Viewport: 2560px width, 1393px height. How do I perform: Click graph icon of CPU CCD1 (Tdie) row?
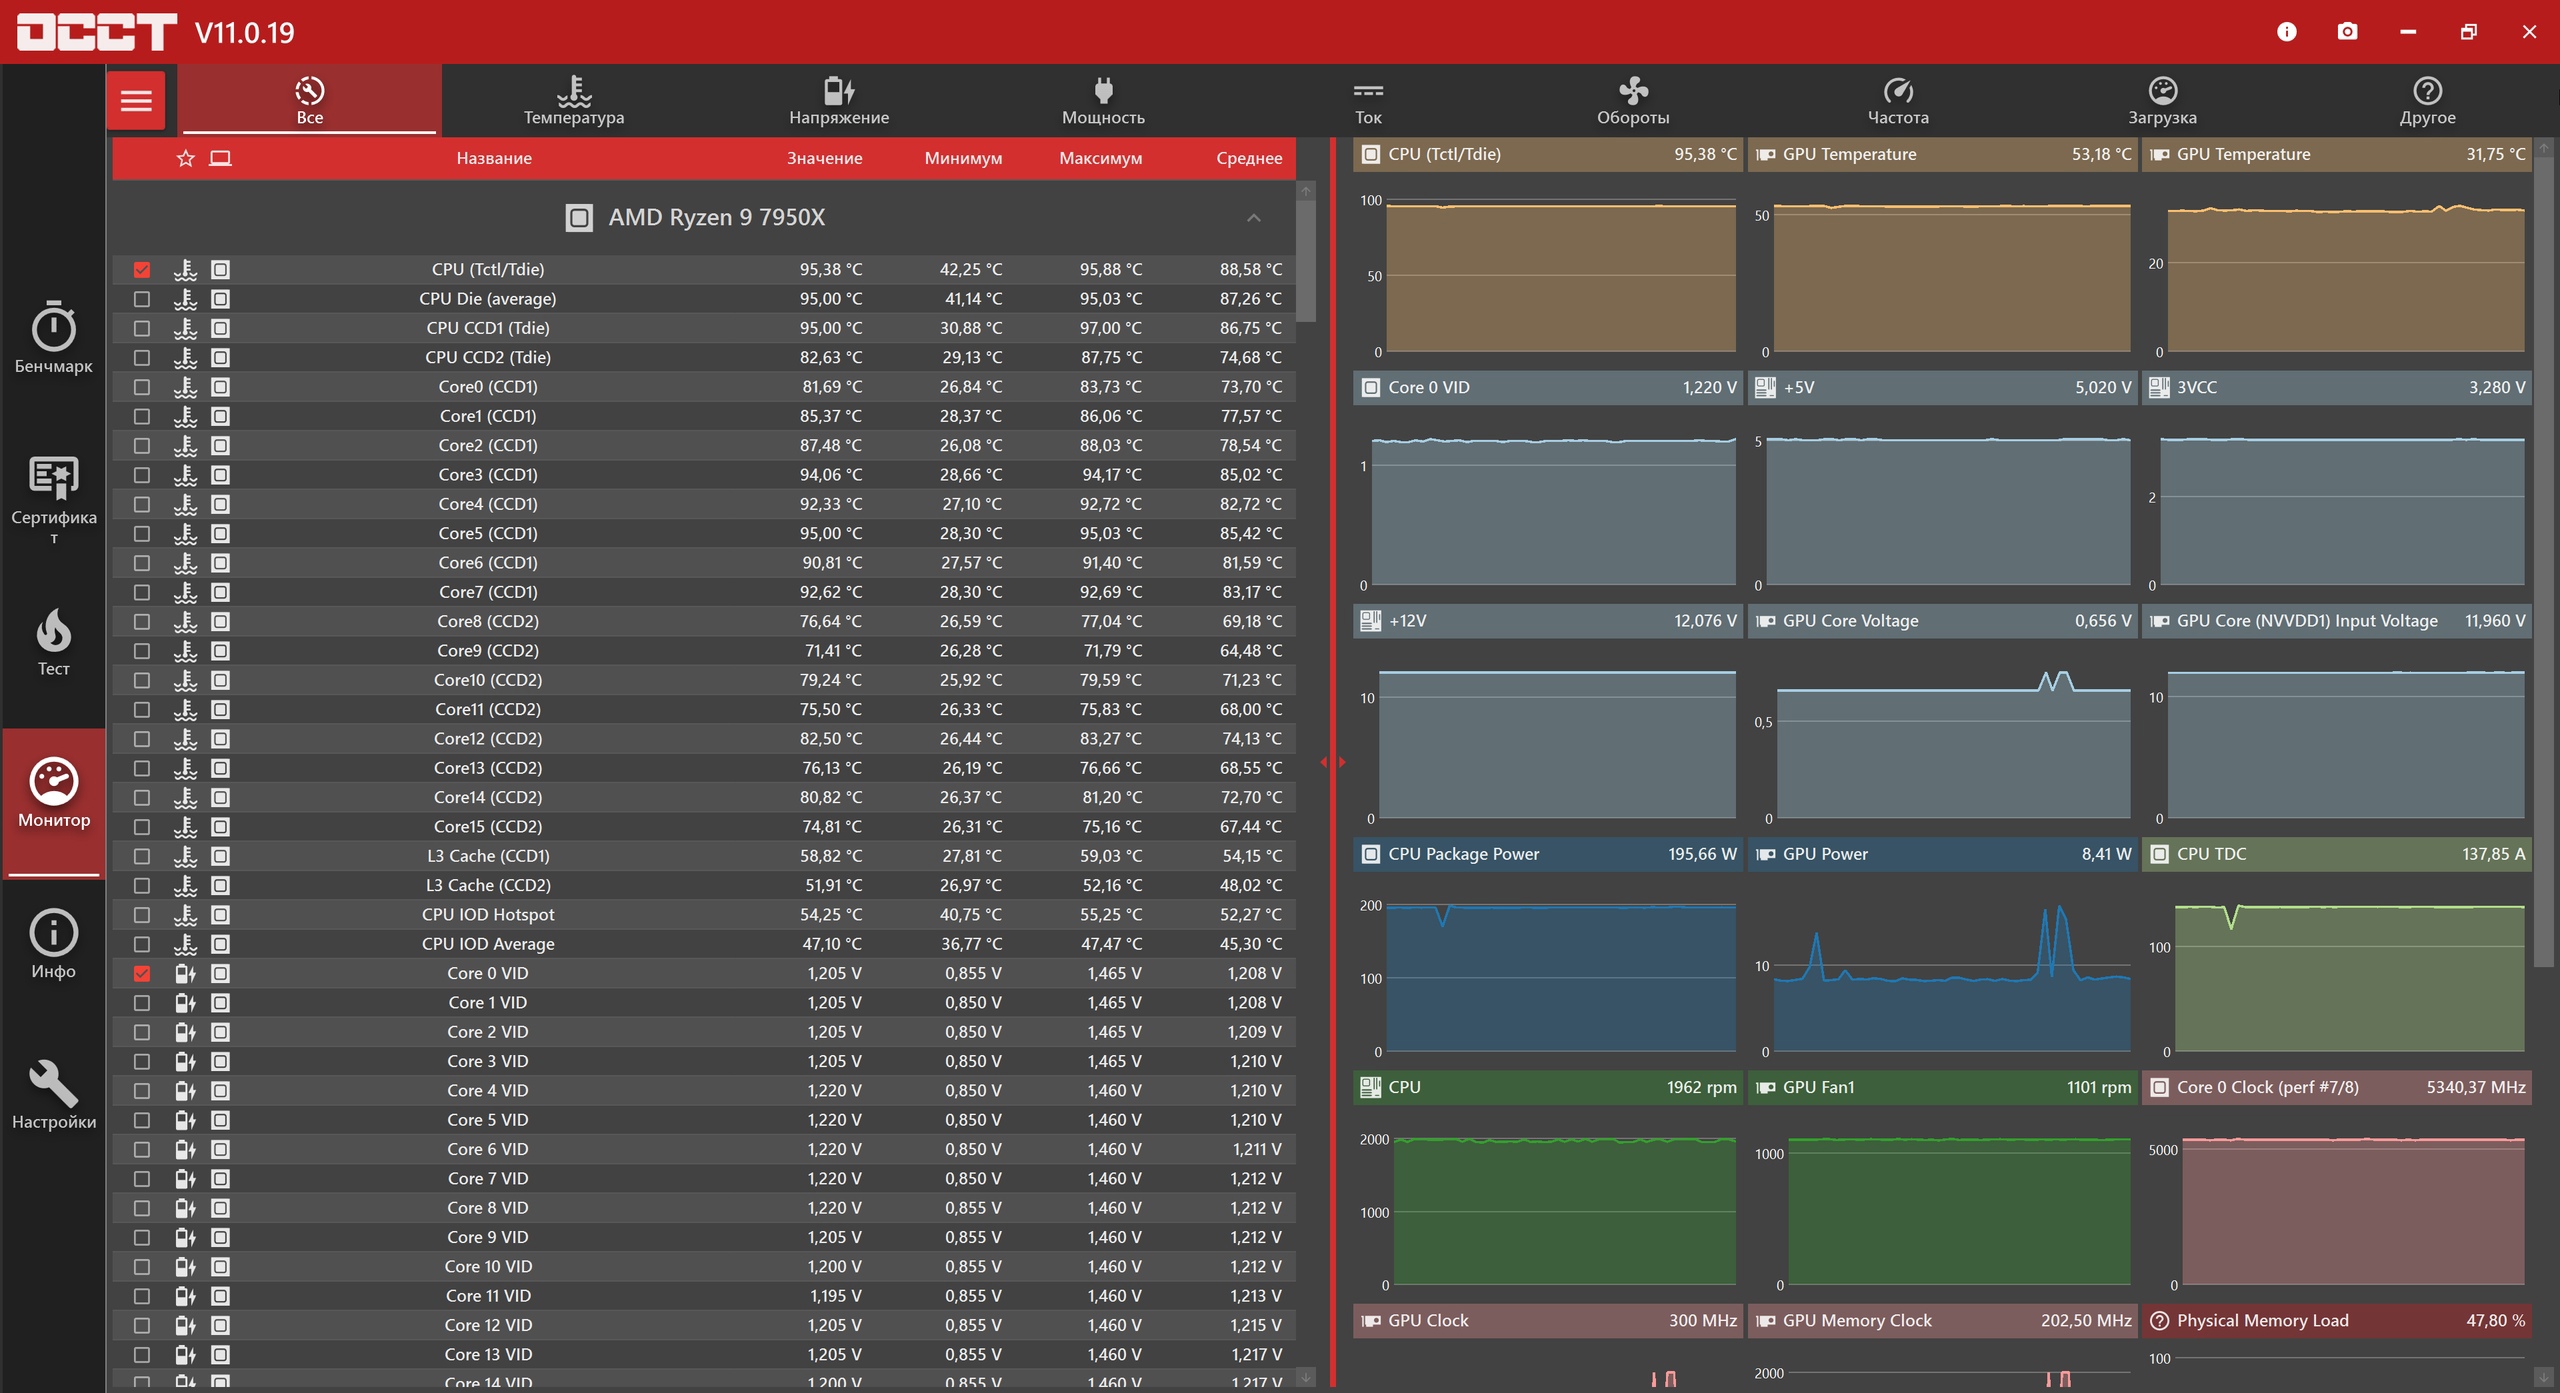(x=220, y=328)
